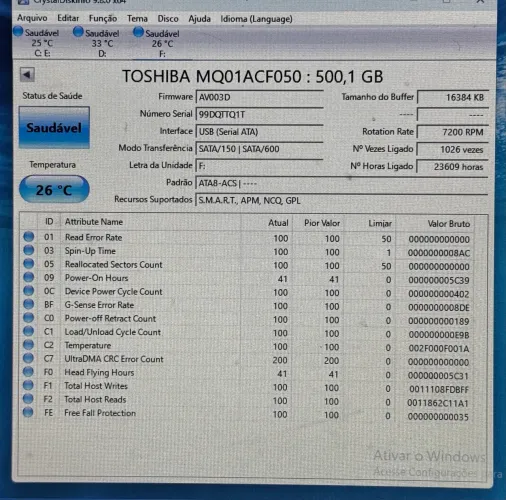The width and height of the screenshot is (506, 500).
Task: Open the Arquivo menu
Action: 32,18
